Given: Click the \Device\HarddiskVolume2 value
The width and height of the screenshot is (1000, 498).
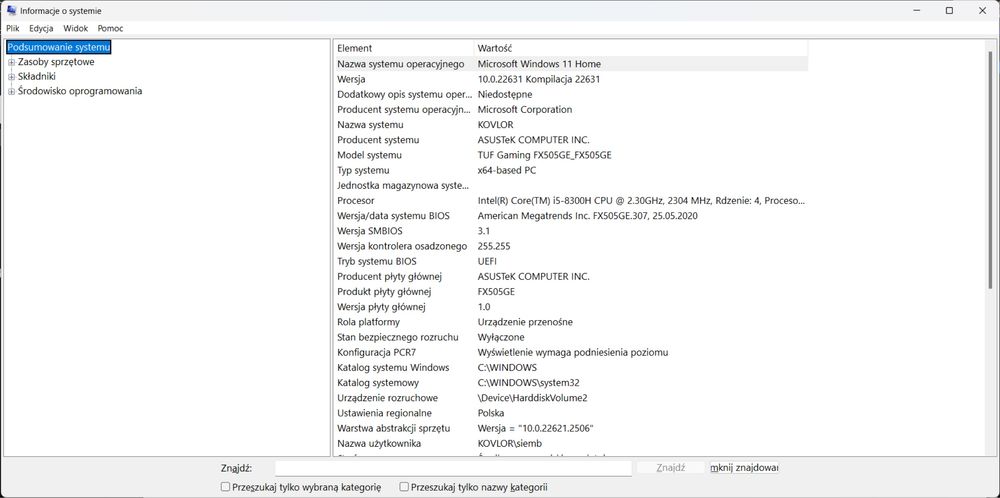Looking at the screenshot, I should pos(533,398).
